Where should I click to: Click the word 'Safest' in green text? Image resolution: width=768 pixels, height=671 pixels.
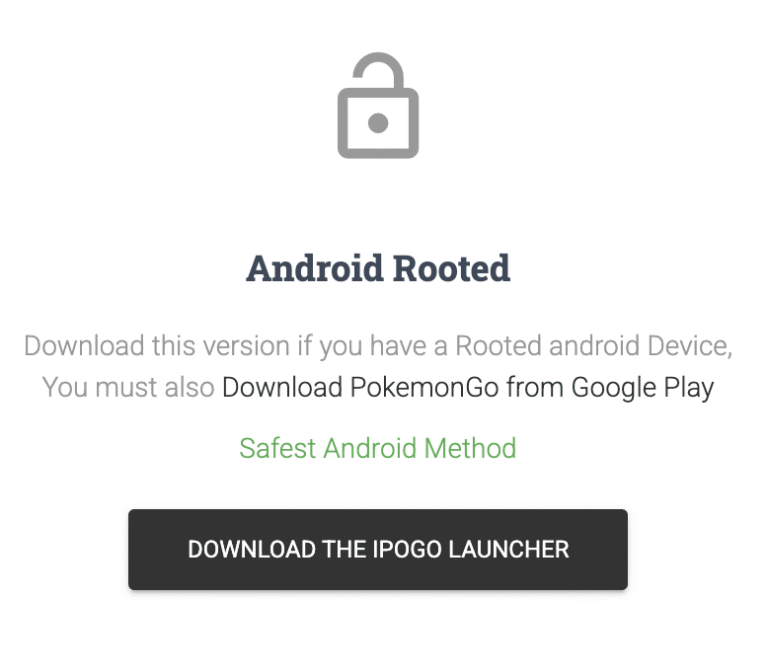coord(277,448)
